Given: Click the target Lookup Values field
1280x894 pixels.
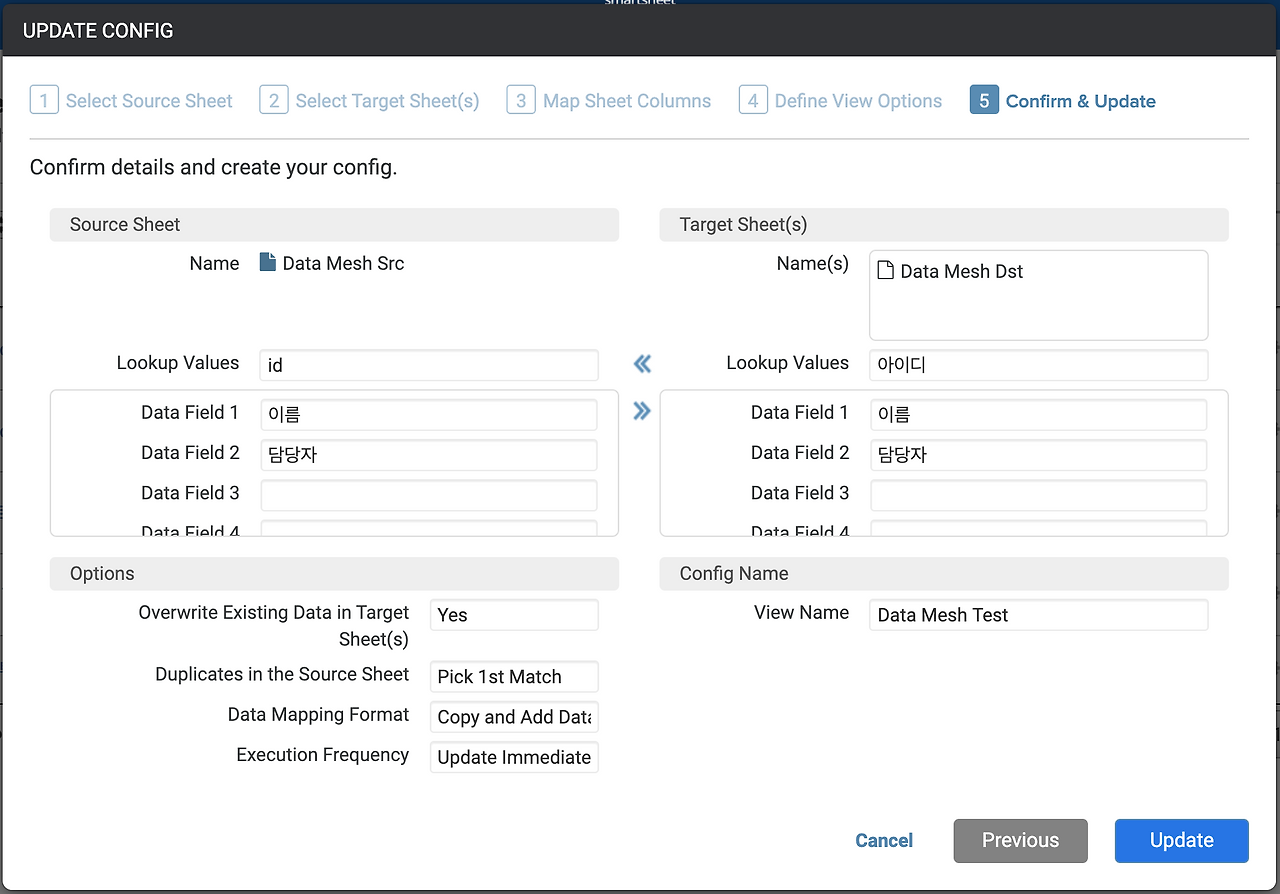Looking at the screenshot, I should point(1038,365).
